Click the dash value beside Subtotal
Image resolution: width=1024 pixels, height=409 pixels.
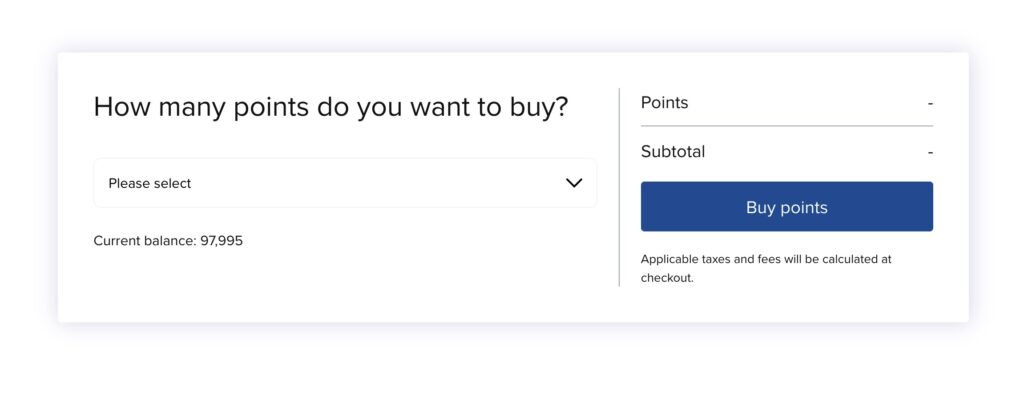coord(930,152)
